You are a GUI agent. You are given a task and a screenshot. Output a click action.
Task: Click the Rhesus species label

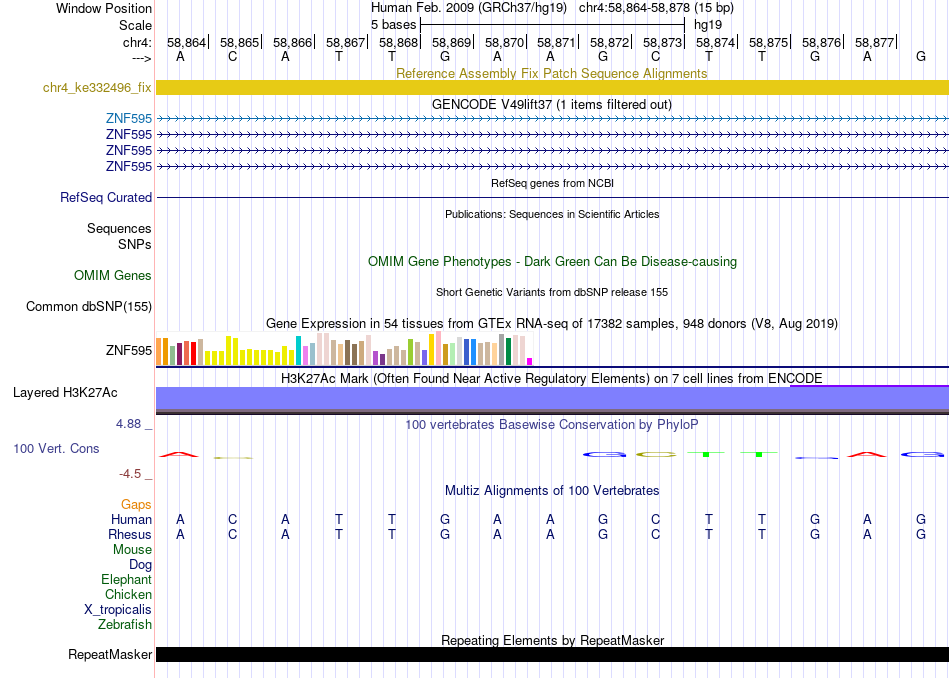click(x=130, y=534)
